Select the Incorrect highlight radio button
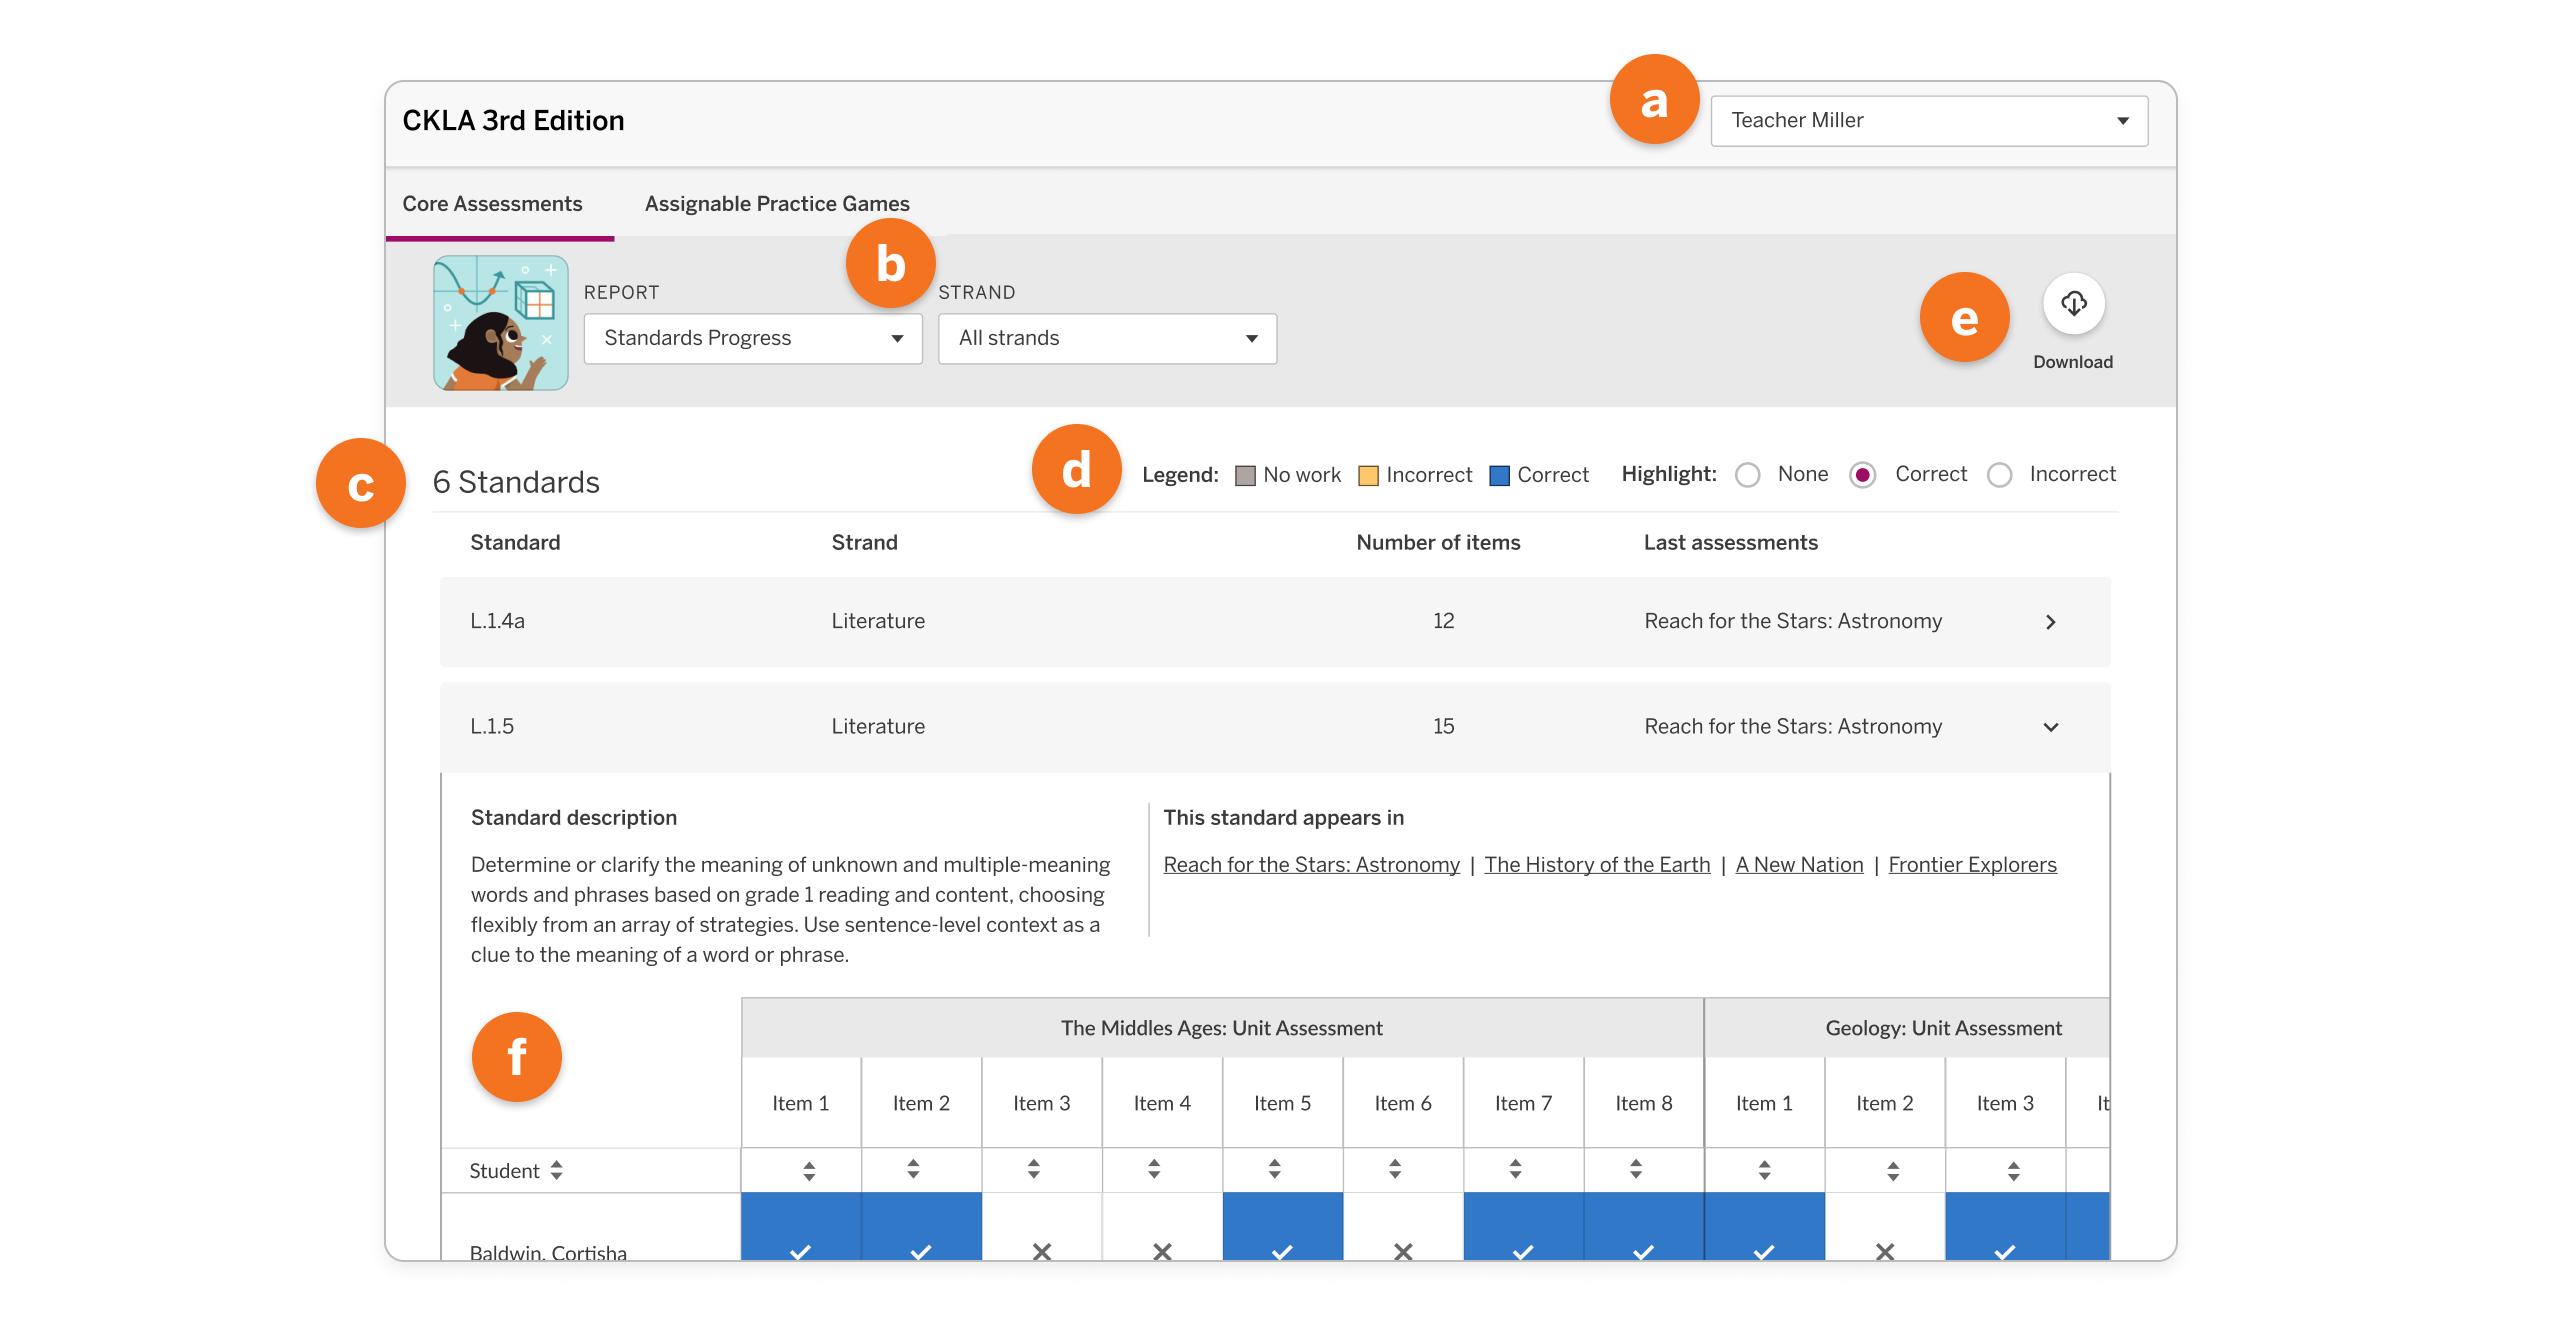This screenshot has width=2560, height=1342. click(2000, 475)
